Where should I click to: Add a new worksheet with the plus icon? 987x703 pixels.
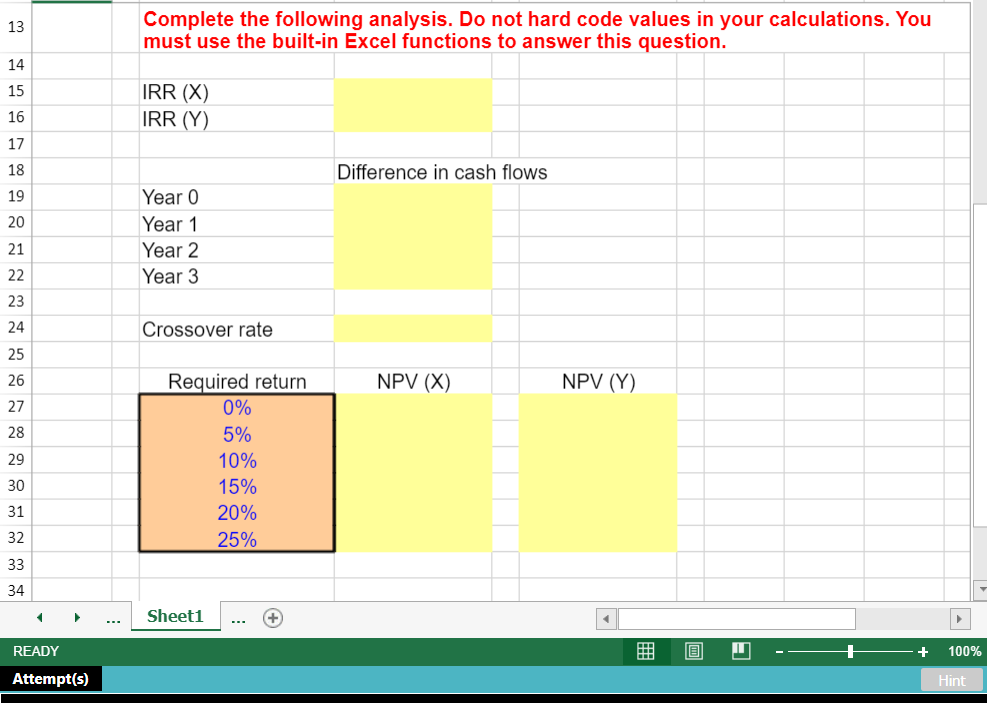click(x=272, y=617)
